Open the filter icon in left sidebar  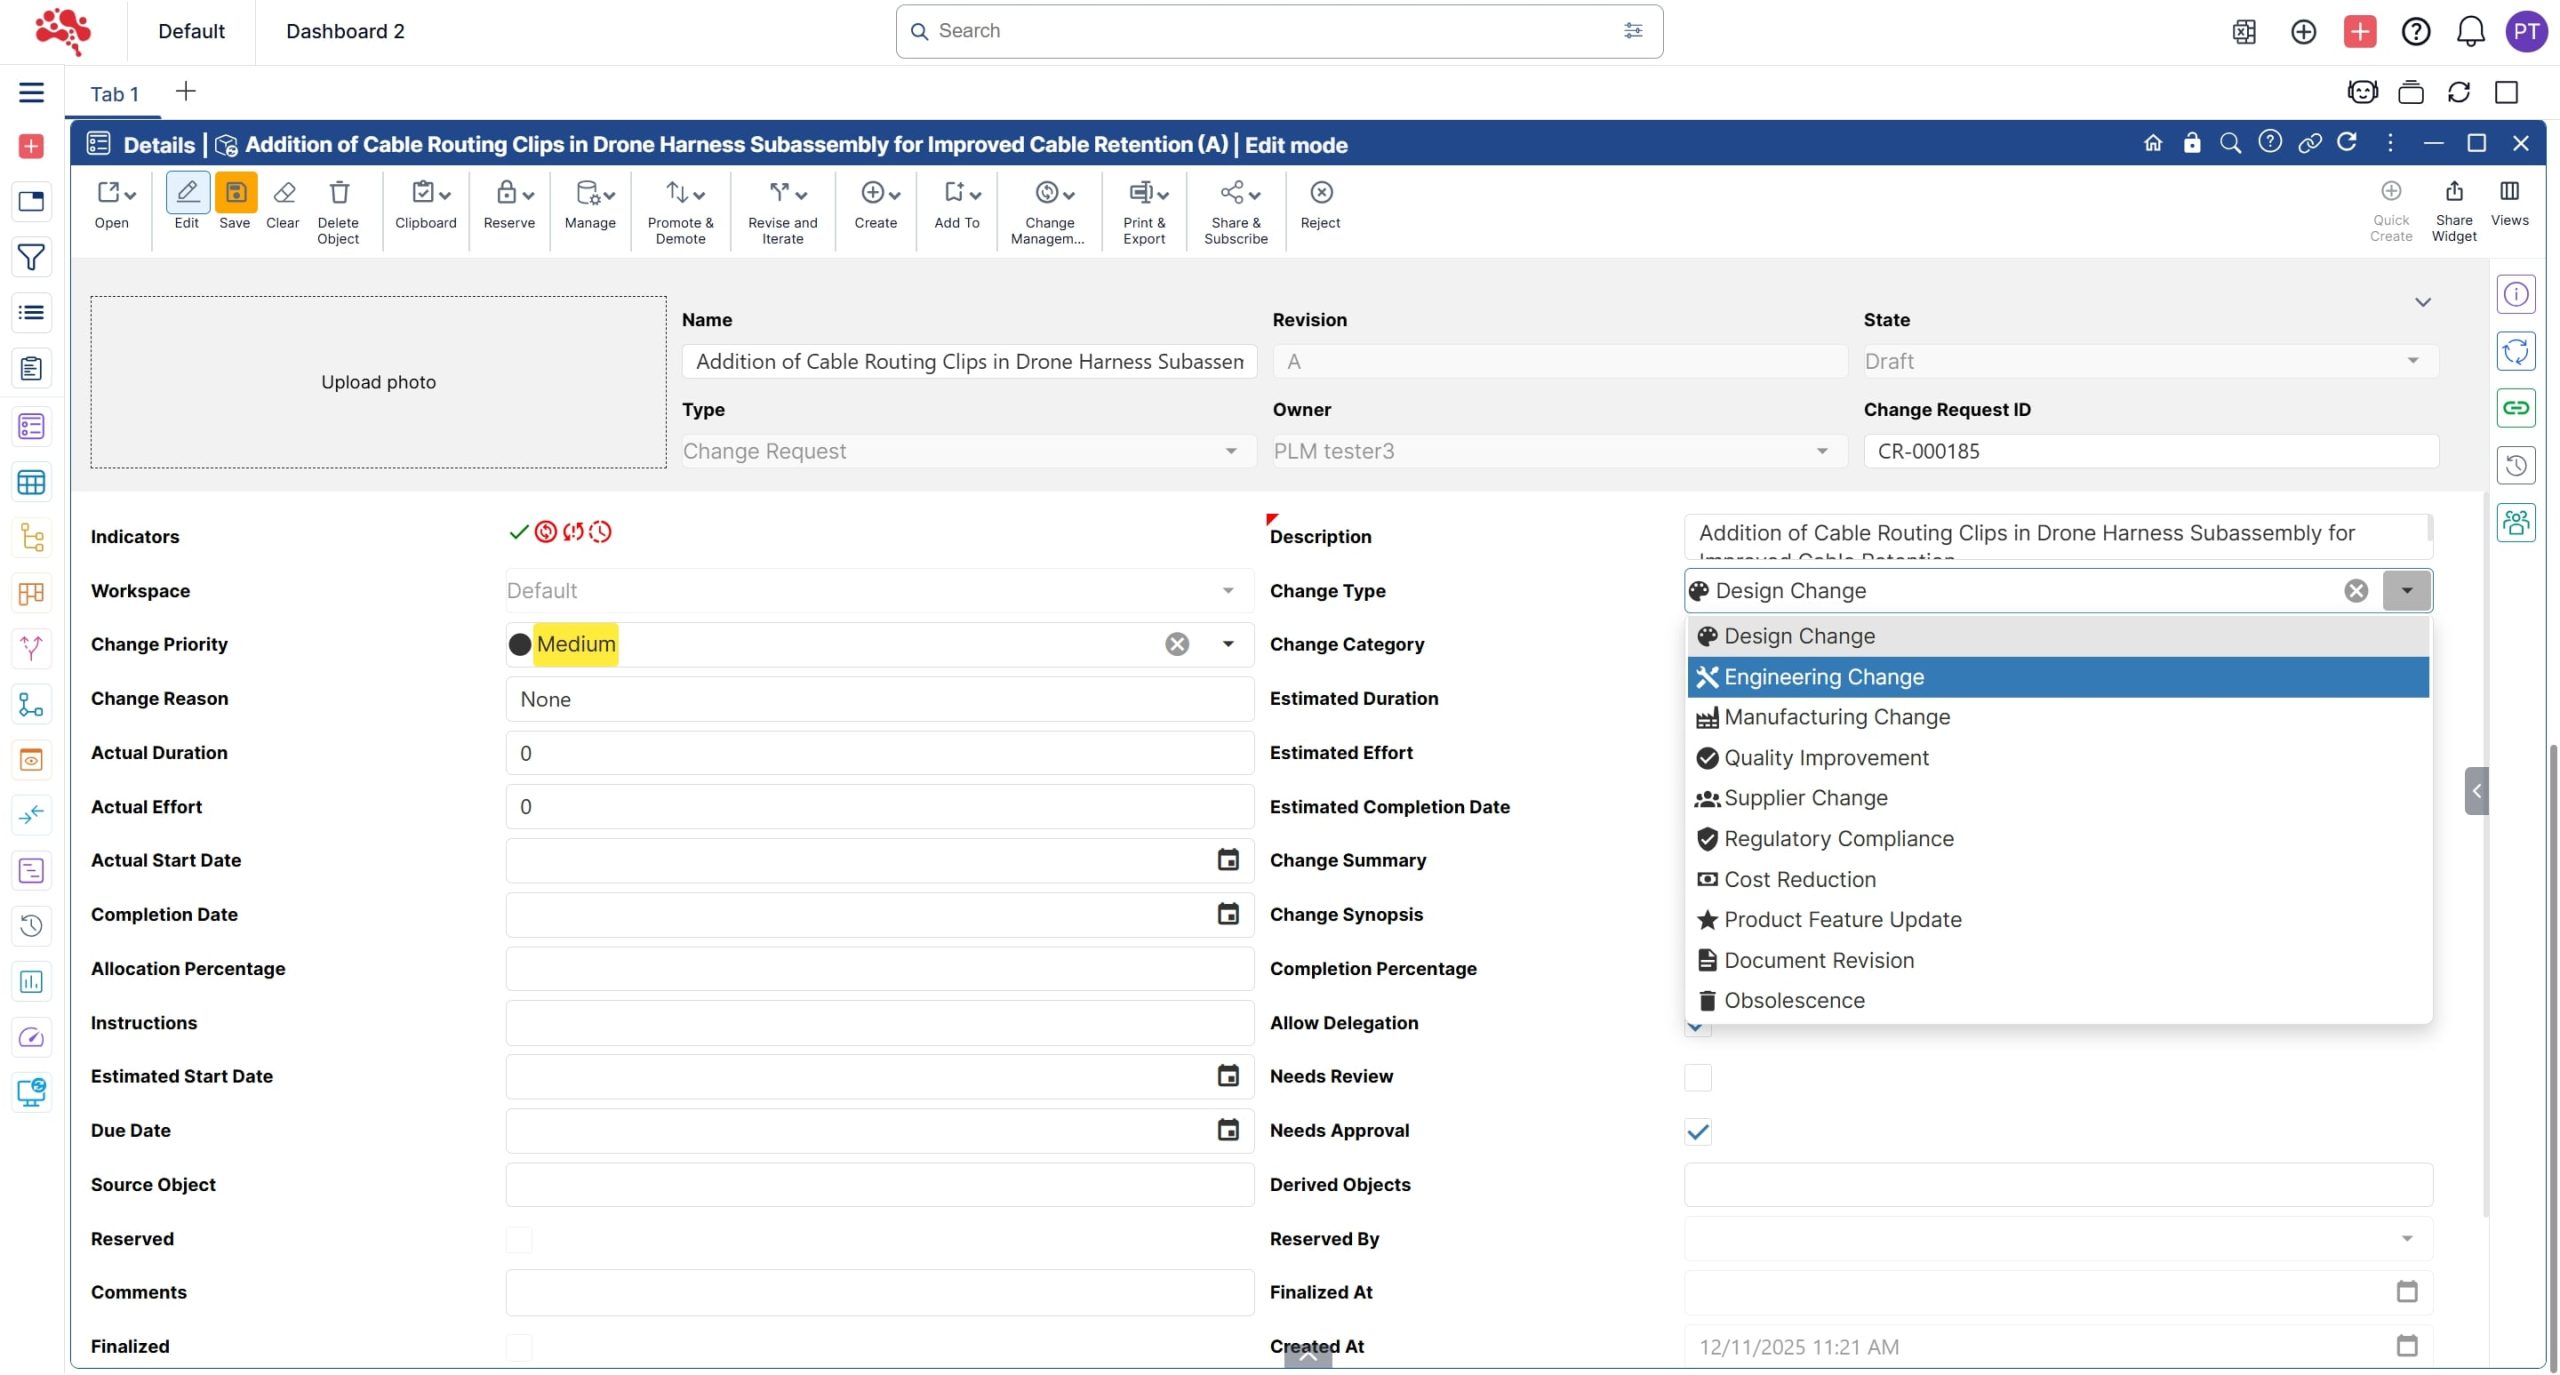click(31, 258)
